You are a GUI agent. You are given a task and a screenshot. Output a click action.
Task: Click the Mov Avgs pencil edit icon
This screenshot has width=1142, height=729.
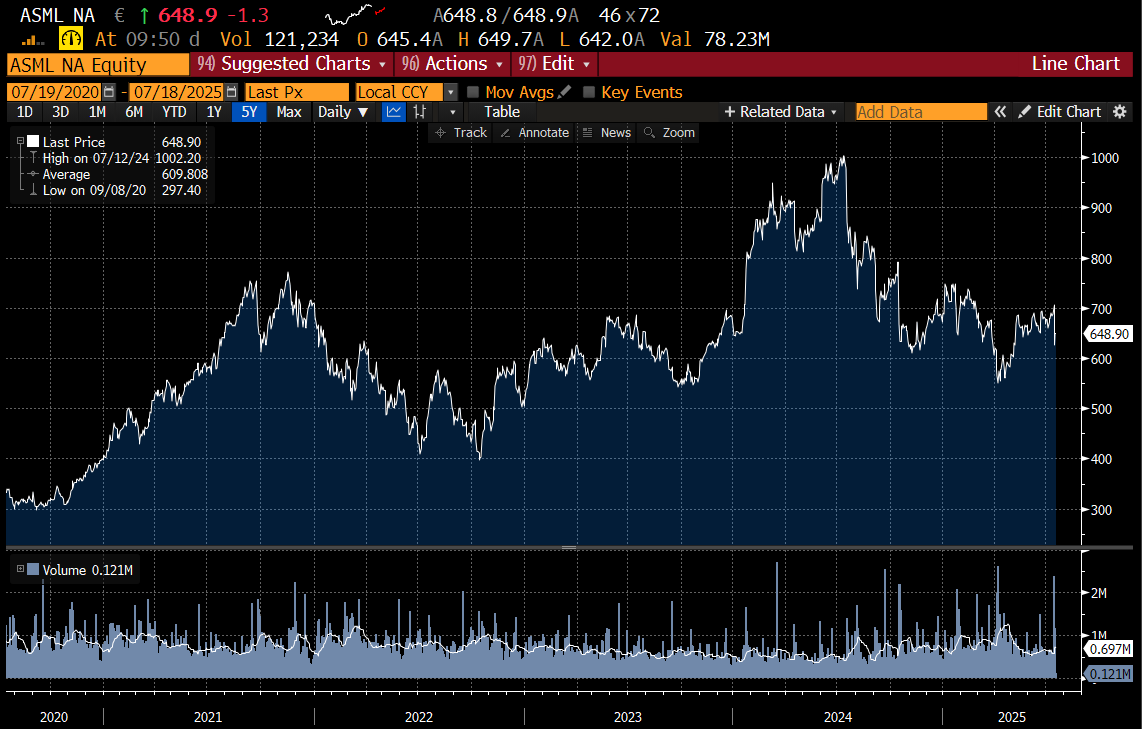[564, 92]
